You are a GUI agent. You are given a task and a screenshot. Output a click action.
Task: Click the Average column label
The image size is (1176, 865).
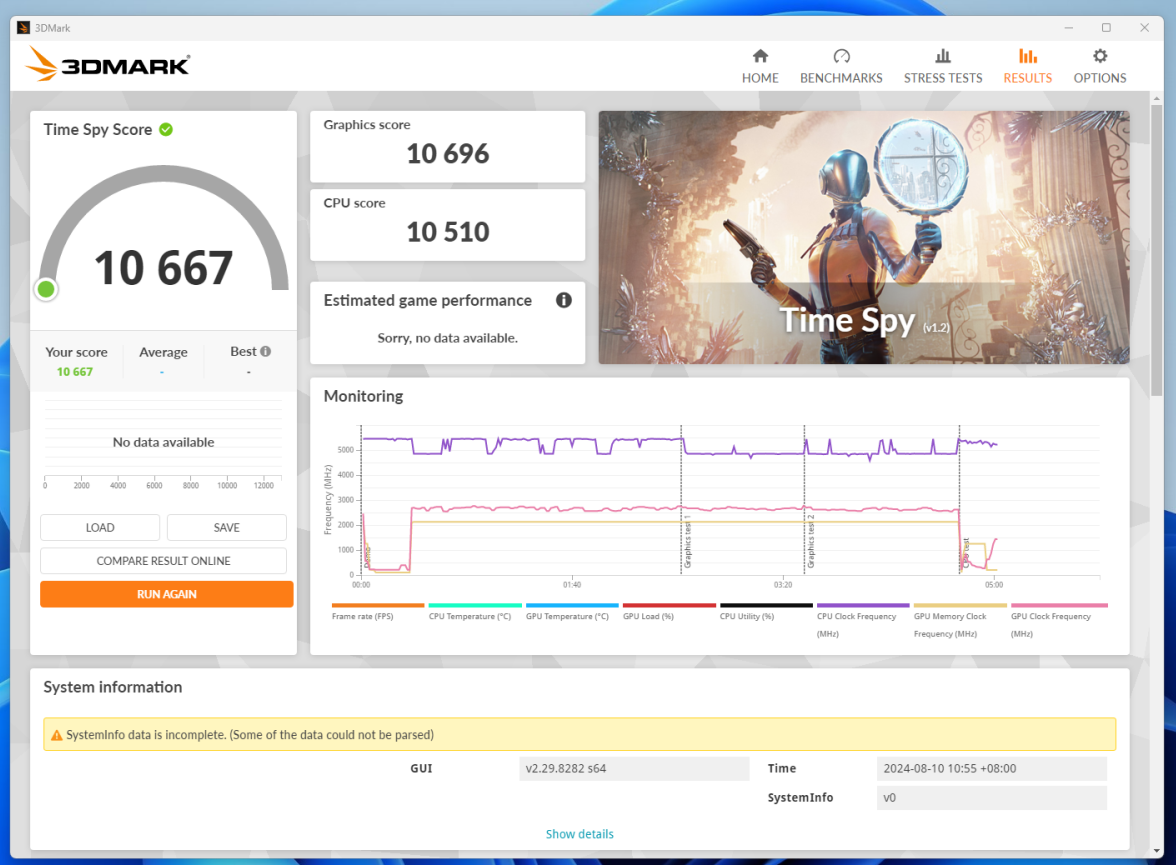pos(163,352)
